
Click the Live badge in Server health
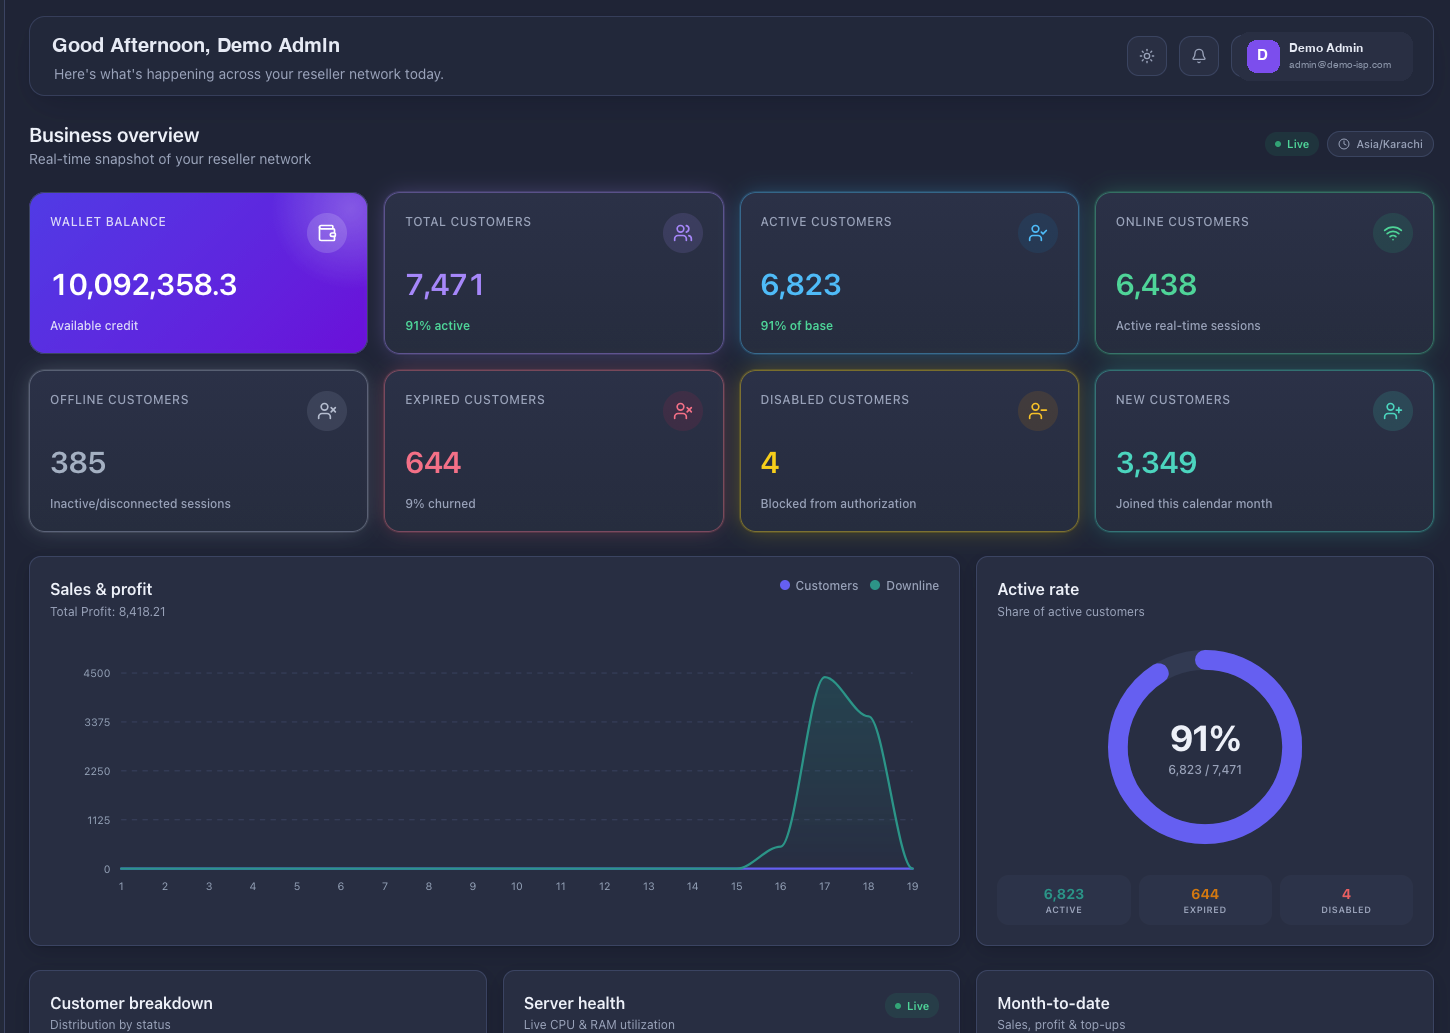tap(912, 1006)
